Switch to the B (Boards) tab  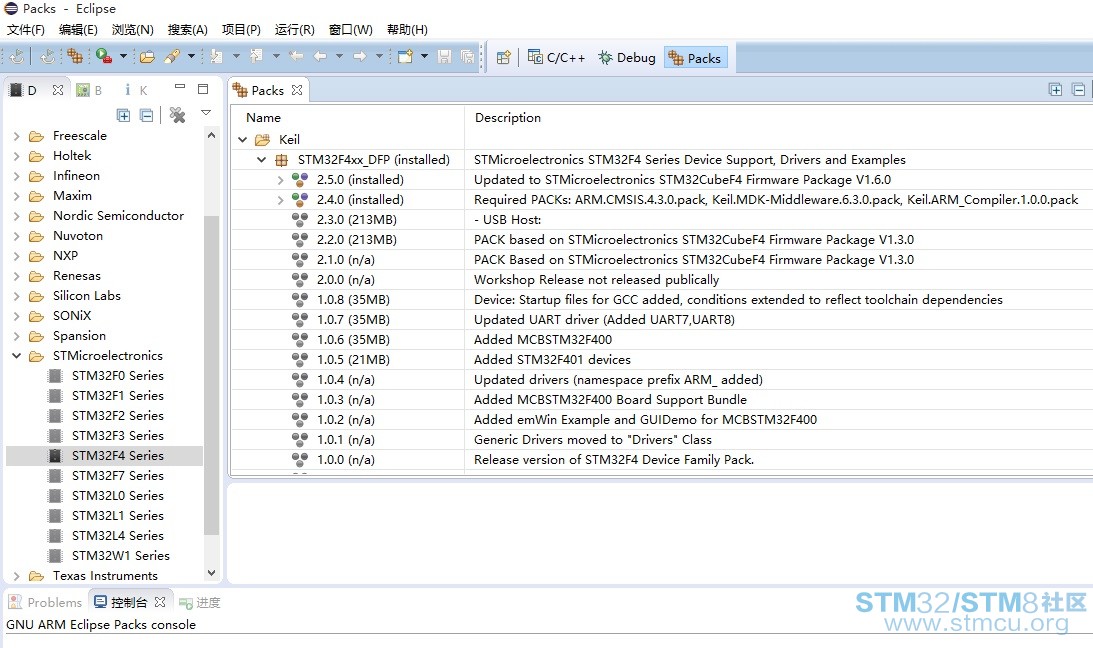click(x=89, y=90)
